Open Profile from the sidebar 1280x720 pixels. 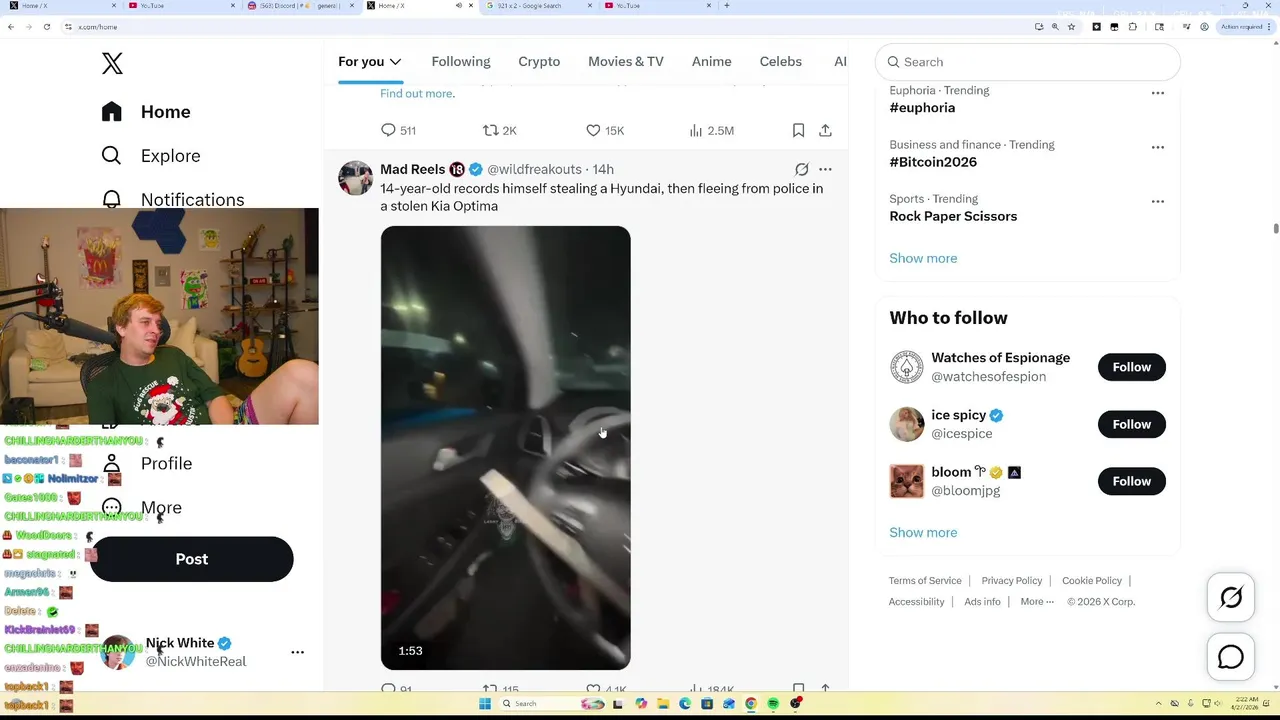147,464
